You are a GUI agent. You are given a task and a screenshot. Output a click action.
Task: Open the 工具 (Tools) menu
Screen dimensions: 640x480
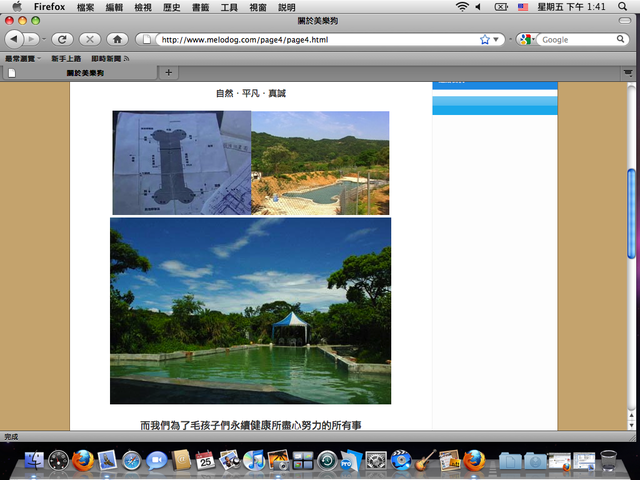click(x=229, y=7)
